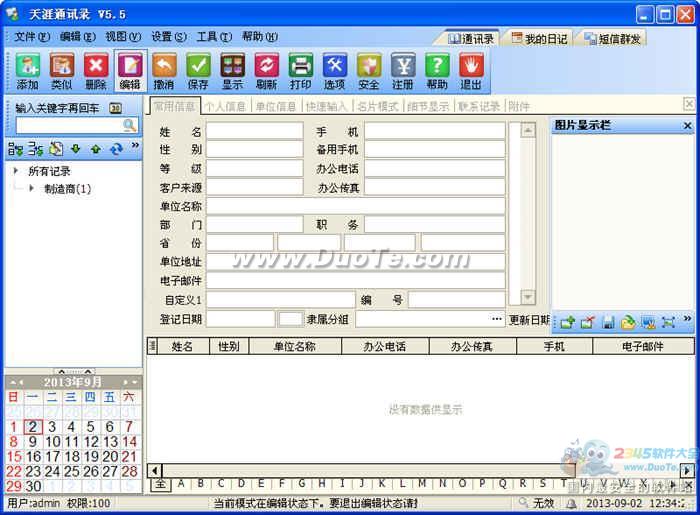Click the expand-all tree icon in sidebar toolbar
The image size is (700, 515).
[x=15, y=149]
